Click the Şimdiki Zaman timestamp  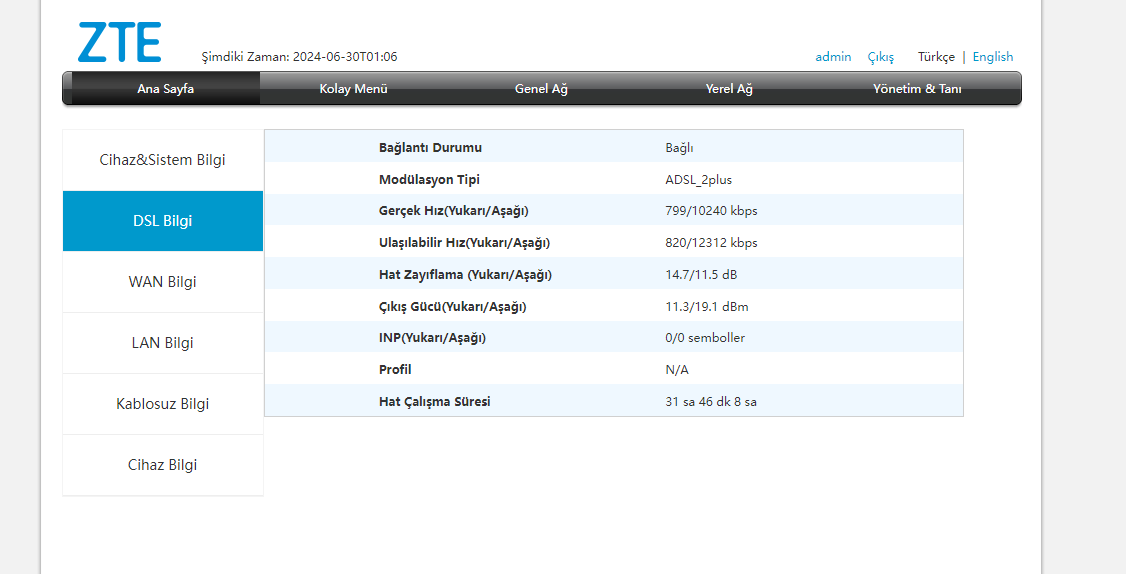[299, 57]
